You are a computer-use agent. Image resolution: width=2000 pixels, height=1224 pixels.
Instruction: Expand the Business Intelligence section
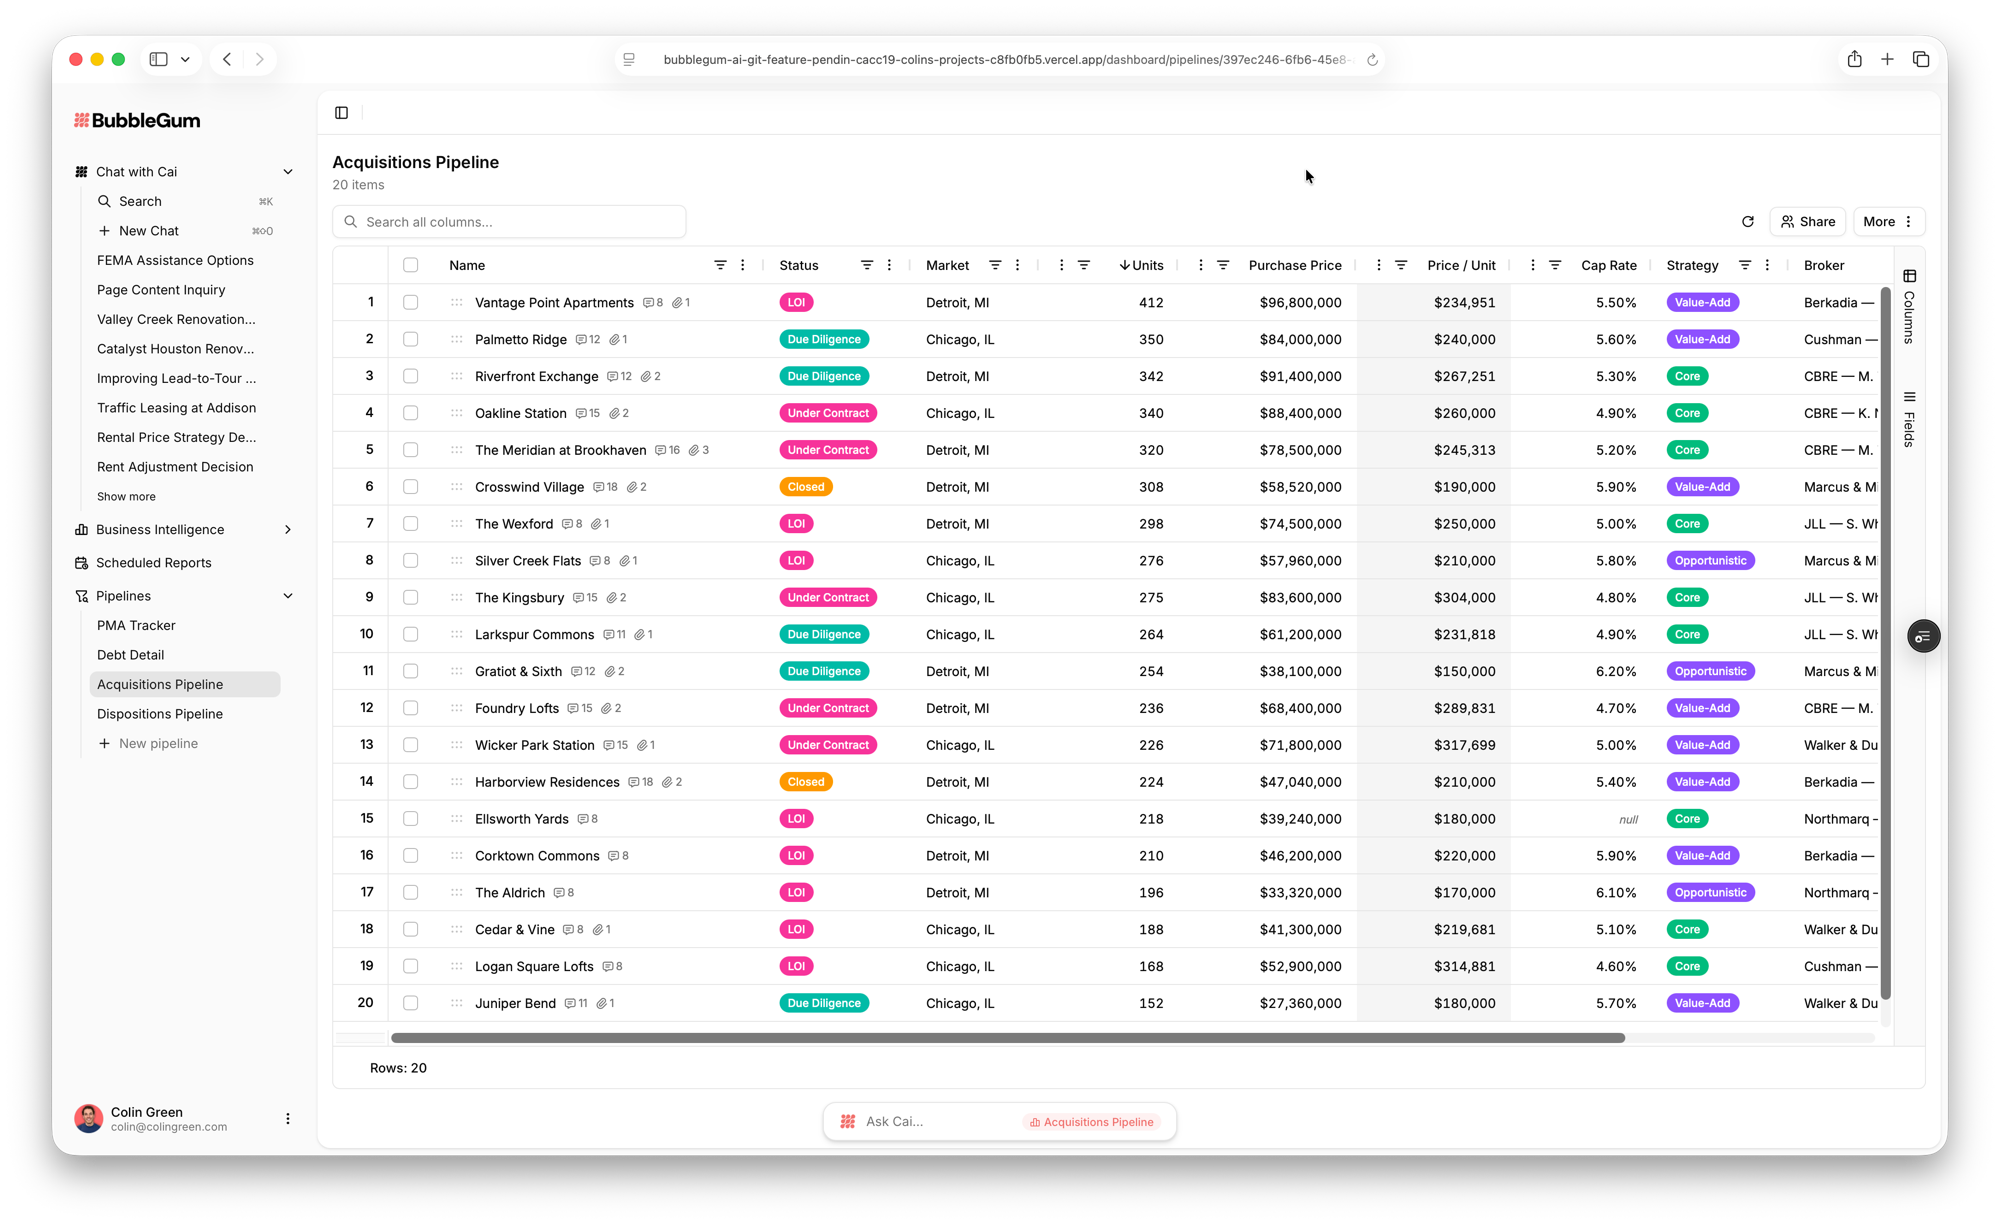tap(288, 530)
